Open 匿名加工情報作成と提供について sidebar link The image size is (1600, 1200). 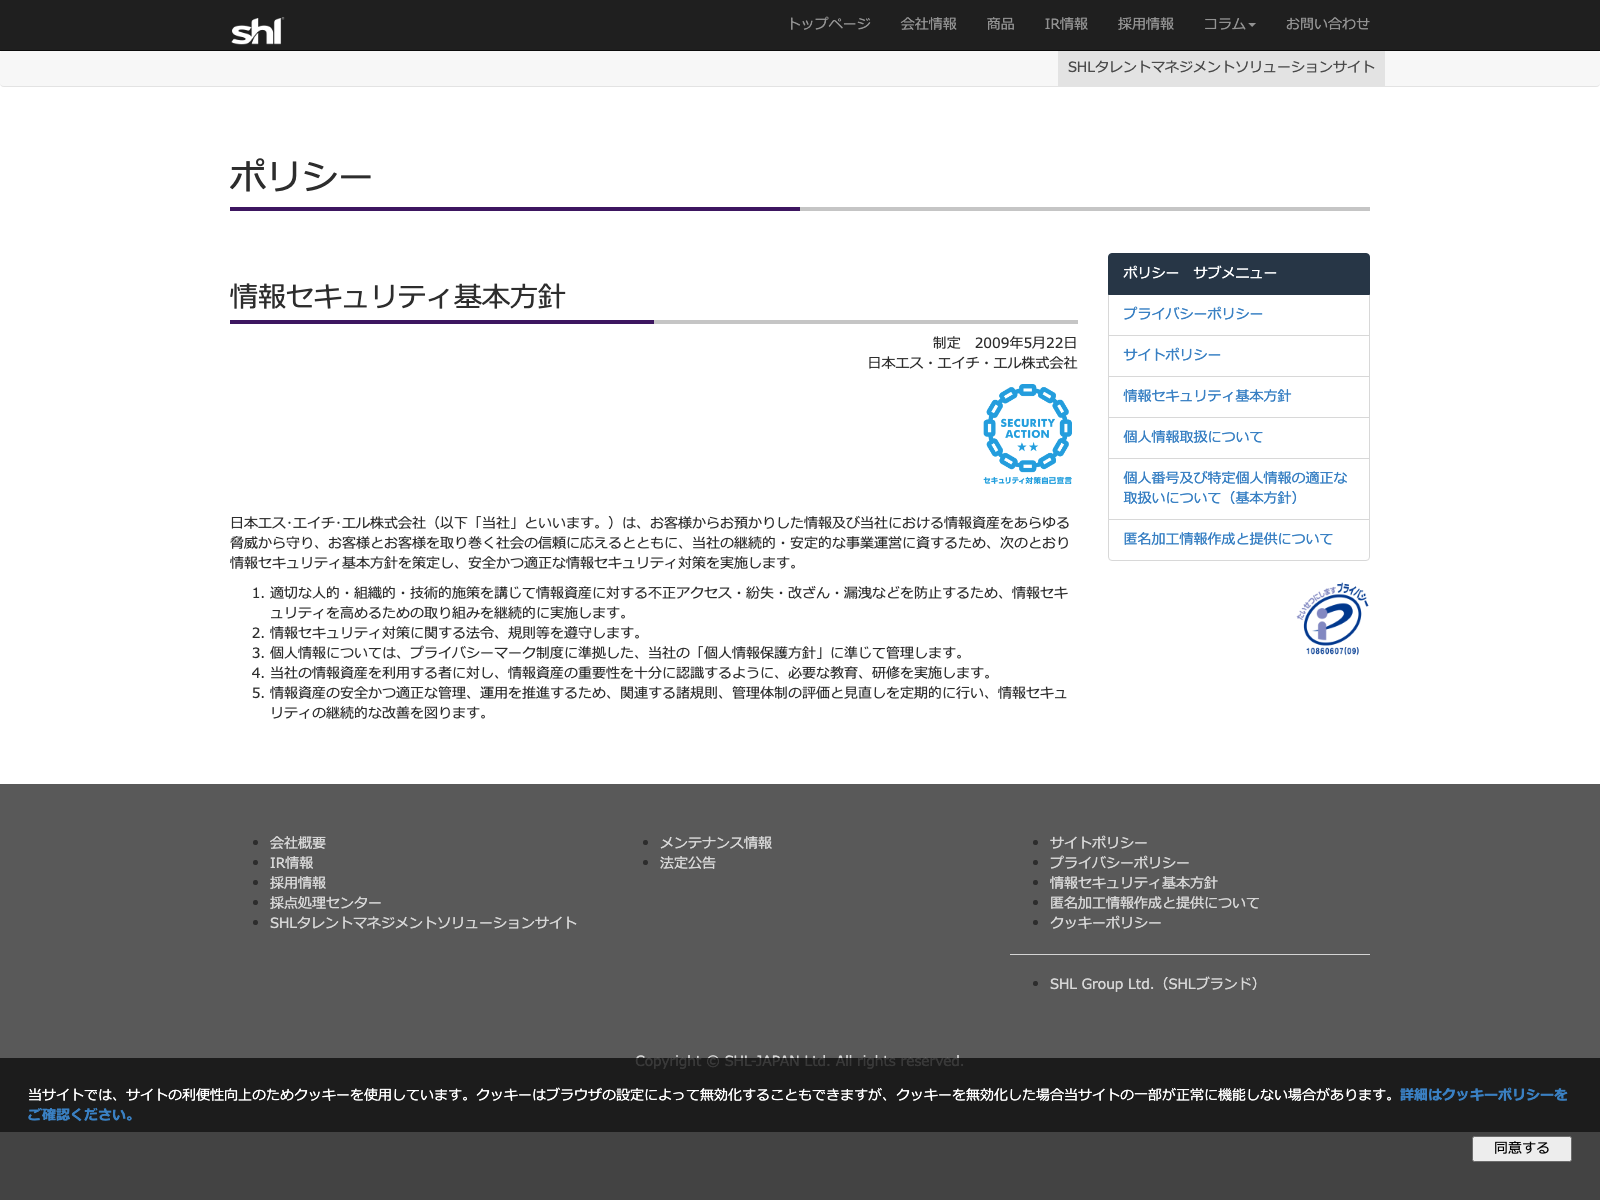(x=1227, y=539)
